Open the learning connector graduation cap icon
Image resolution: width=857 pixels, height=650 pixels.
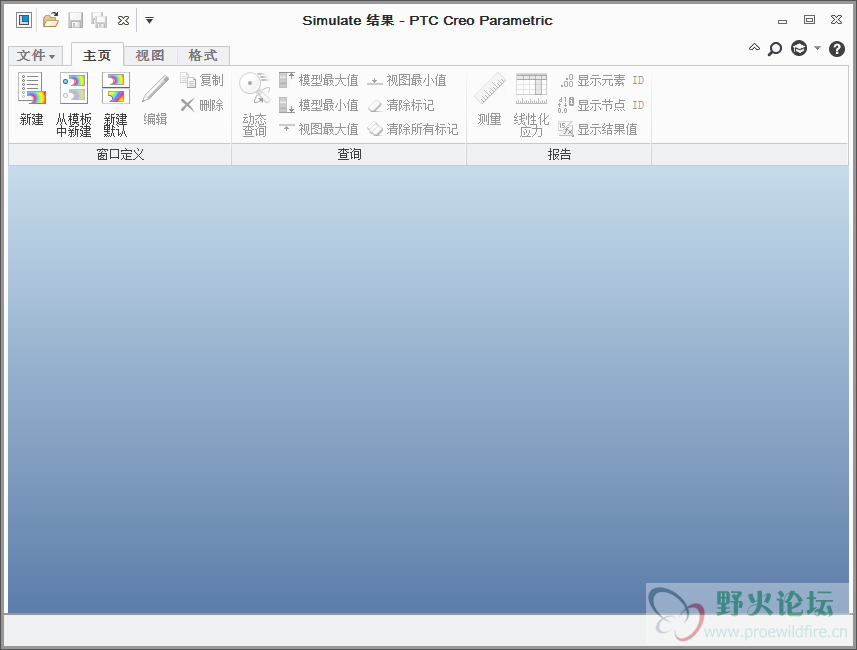click(x=799, y=49)
